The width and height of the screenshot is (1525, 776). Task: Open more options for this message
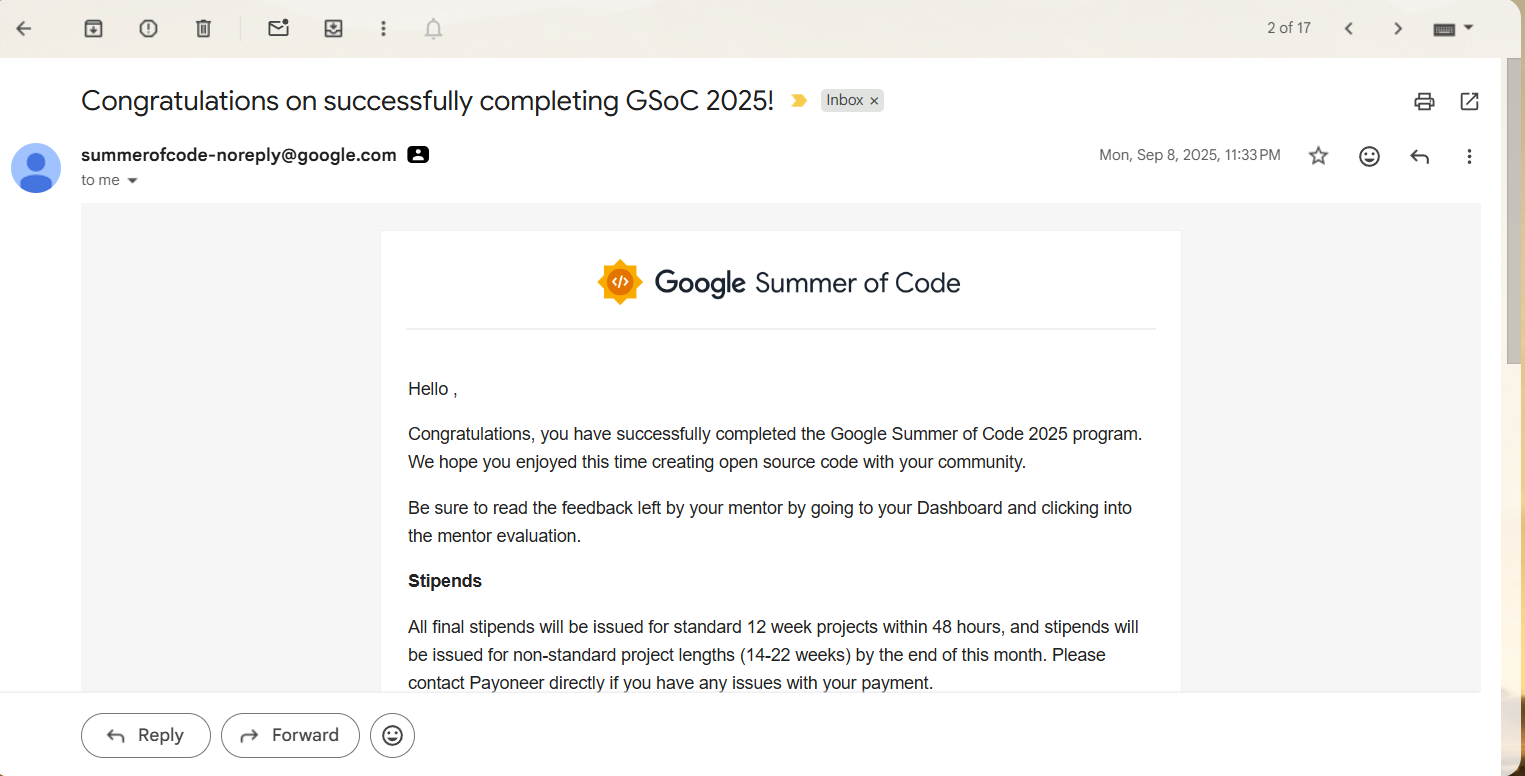pos(1469,156)
